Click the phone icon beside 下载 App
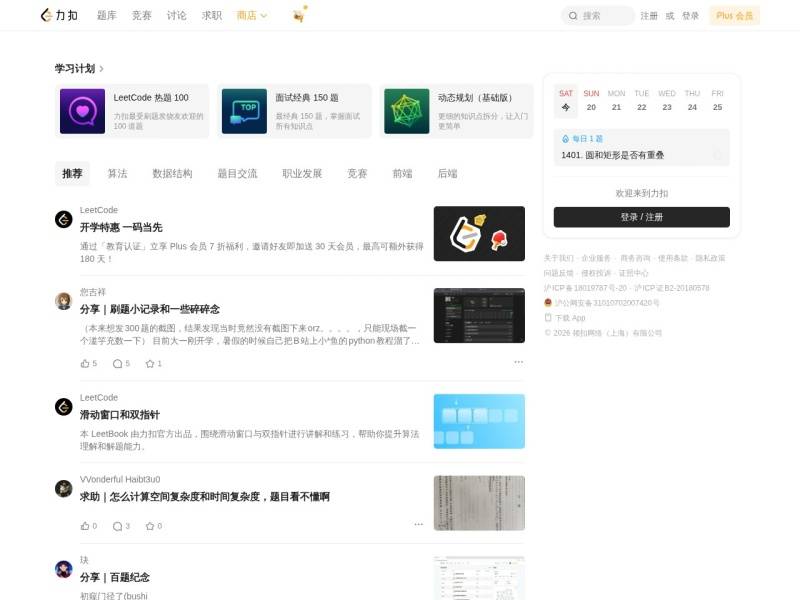 tap(548, 318)
